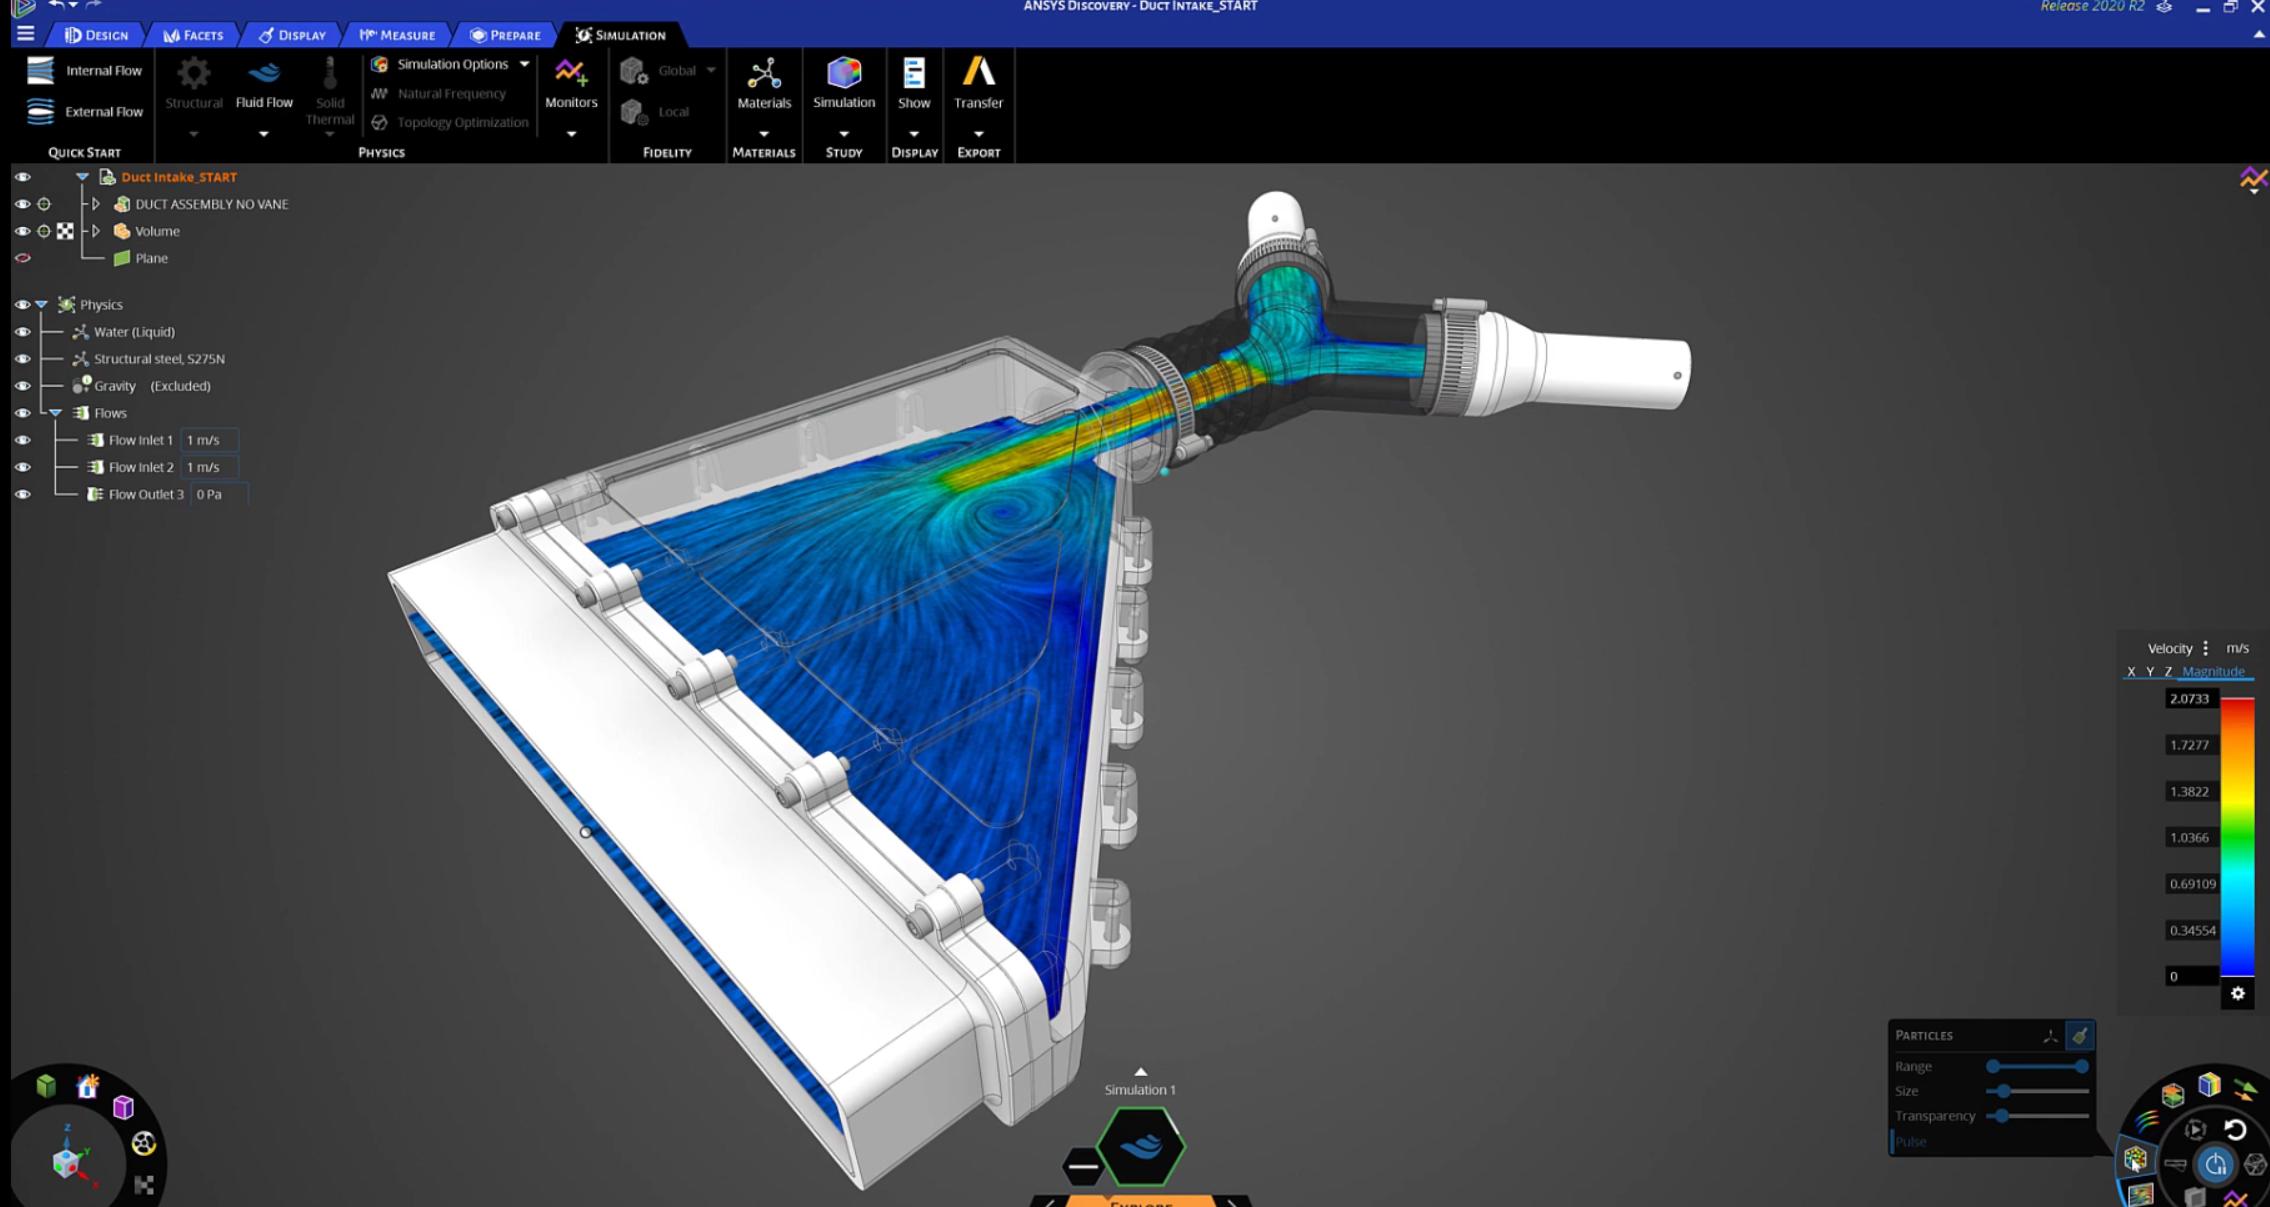
Task: Open the Measure ribbon tab
Action: [397, 34]
